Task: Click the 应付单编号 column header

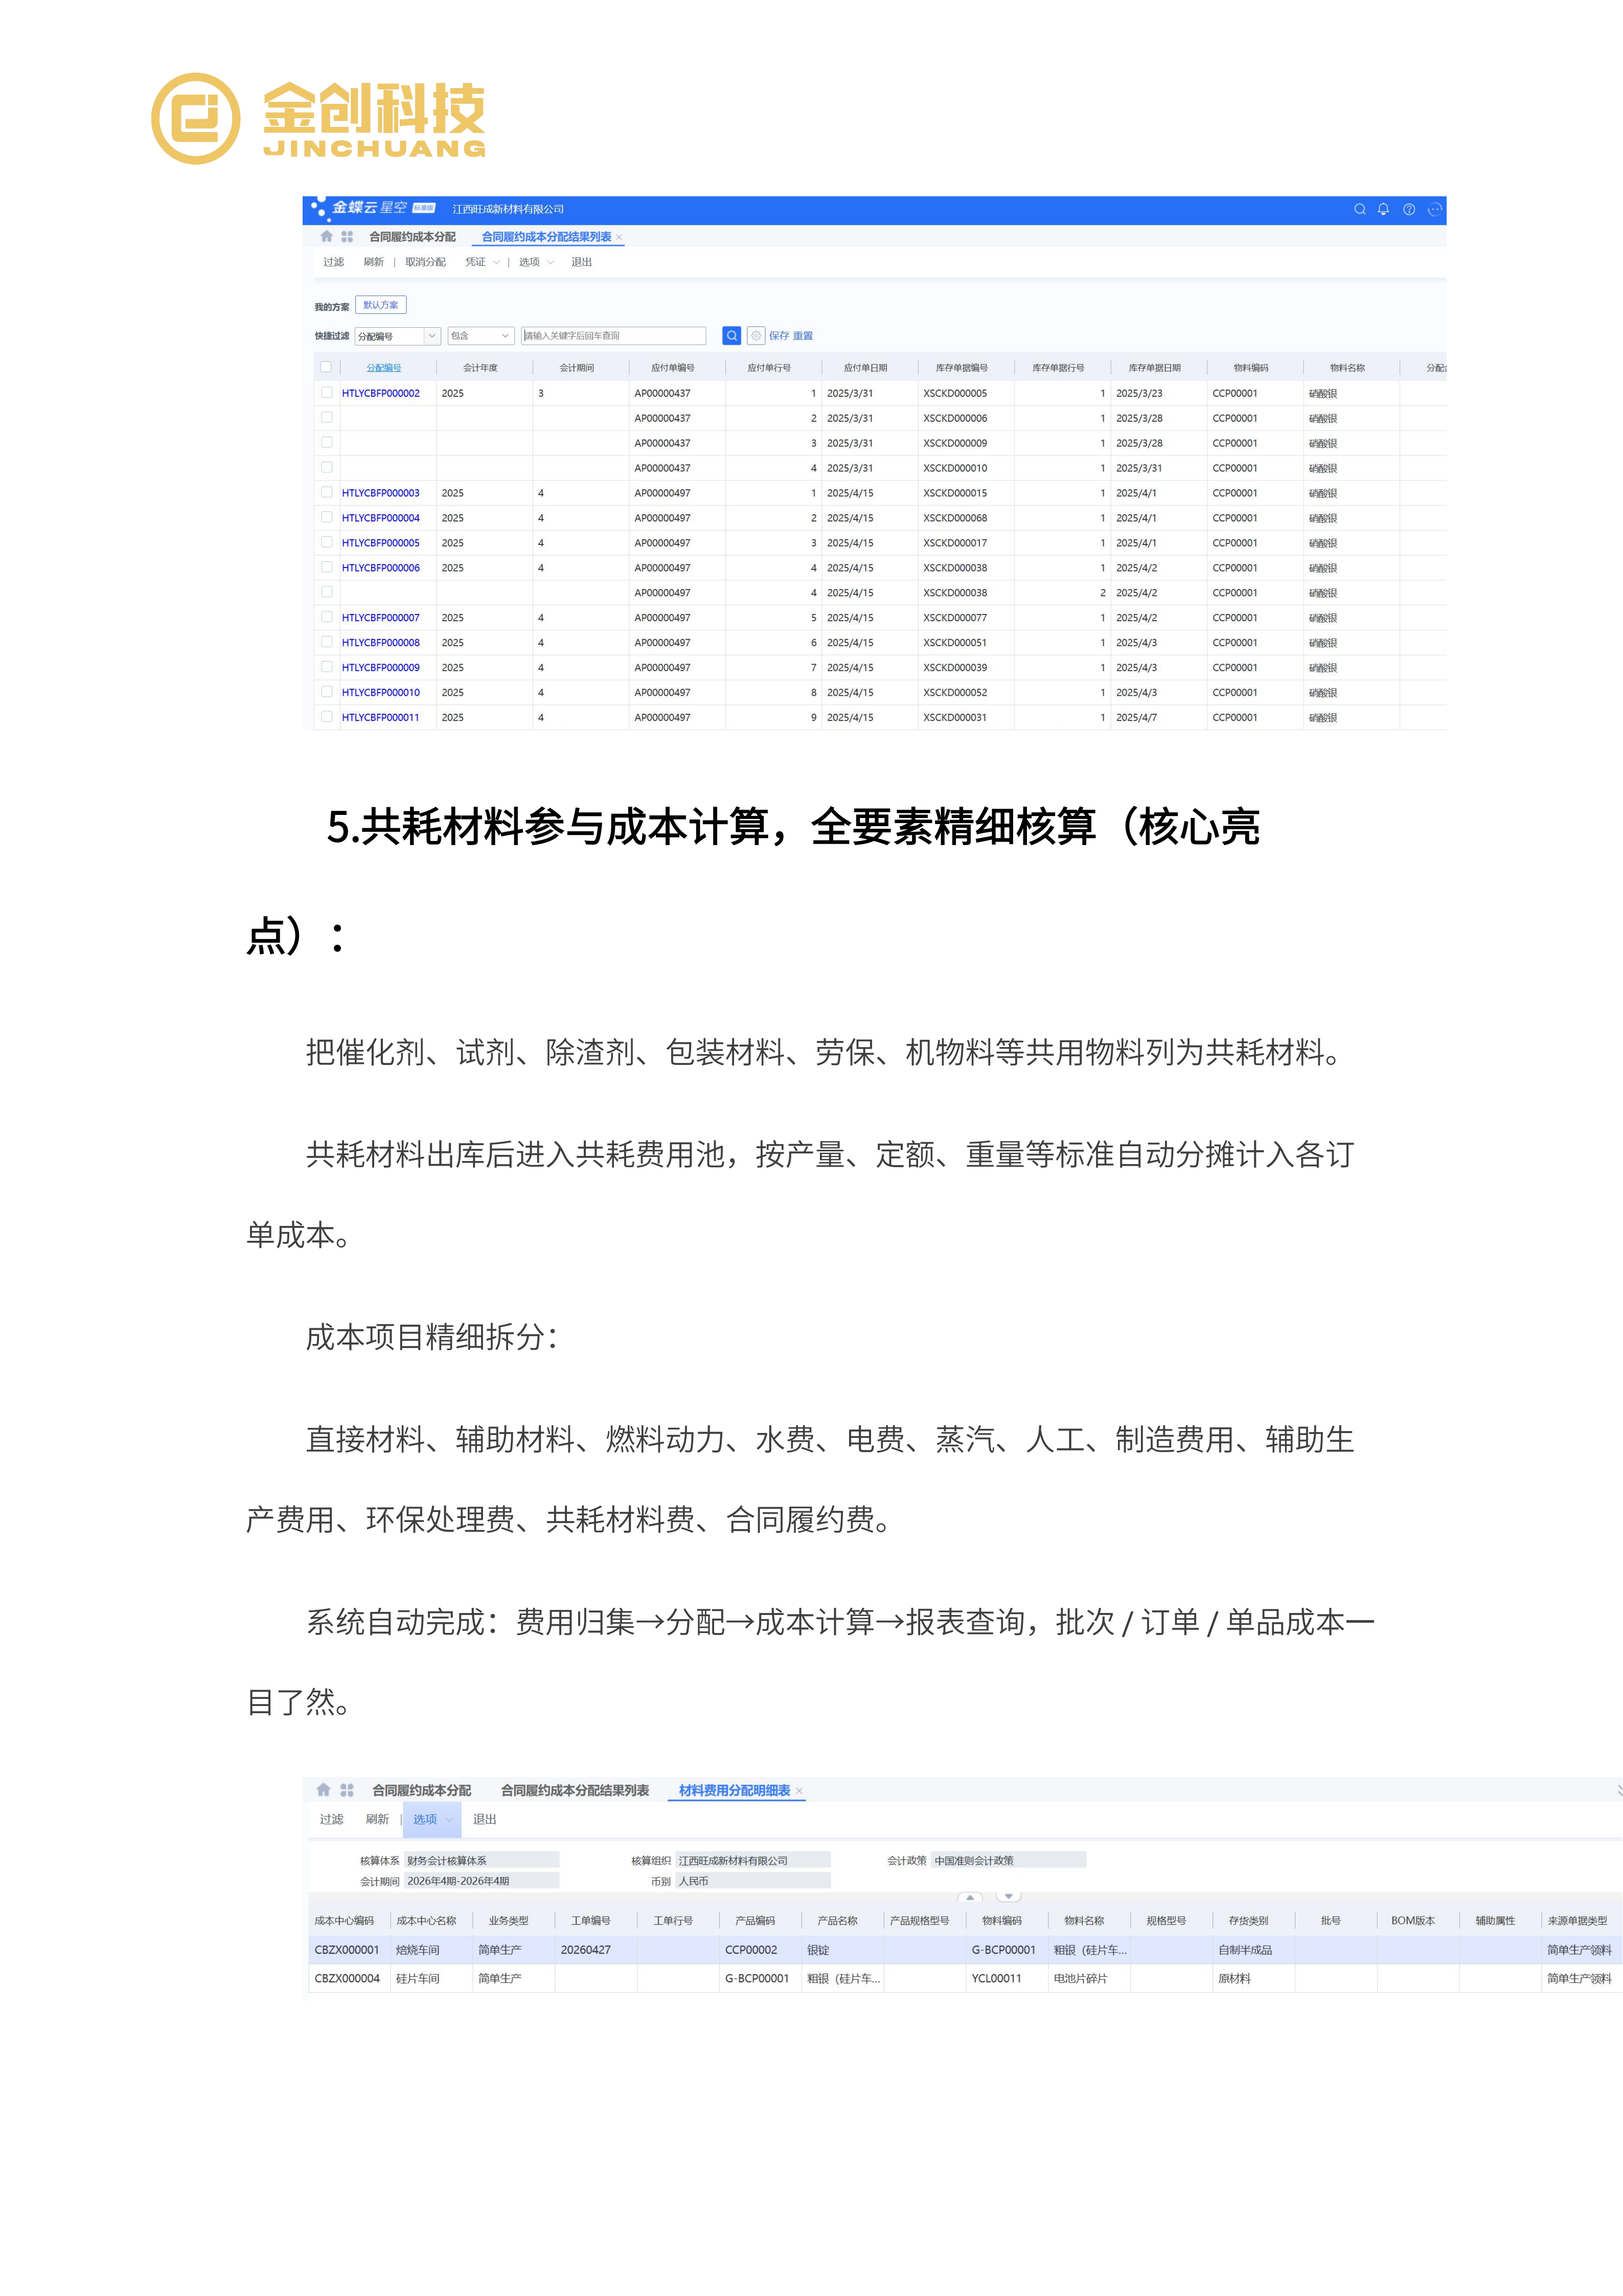Action: pos(673,368)
